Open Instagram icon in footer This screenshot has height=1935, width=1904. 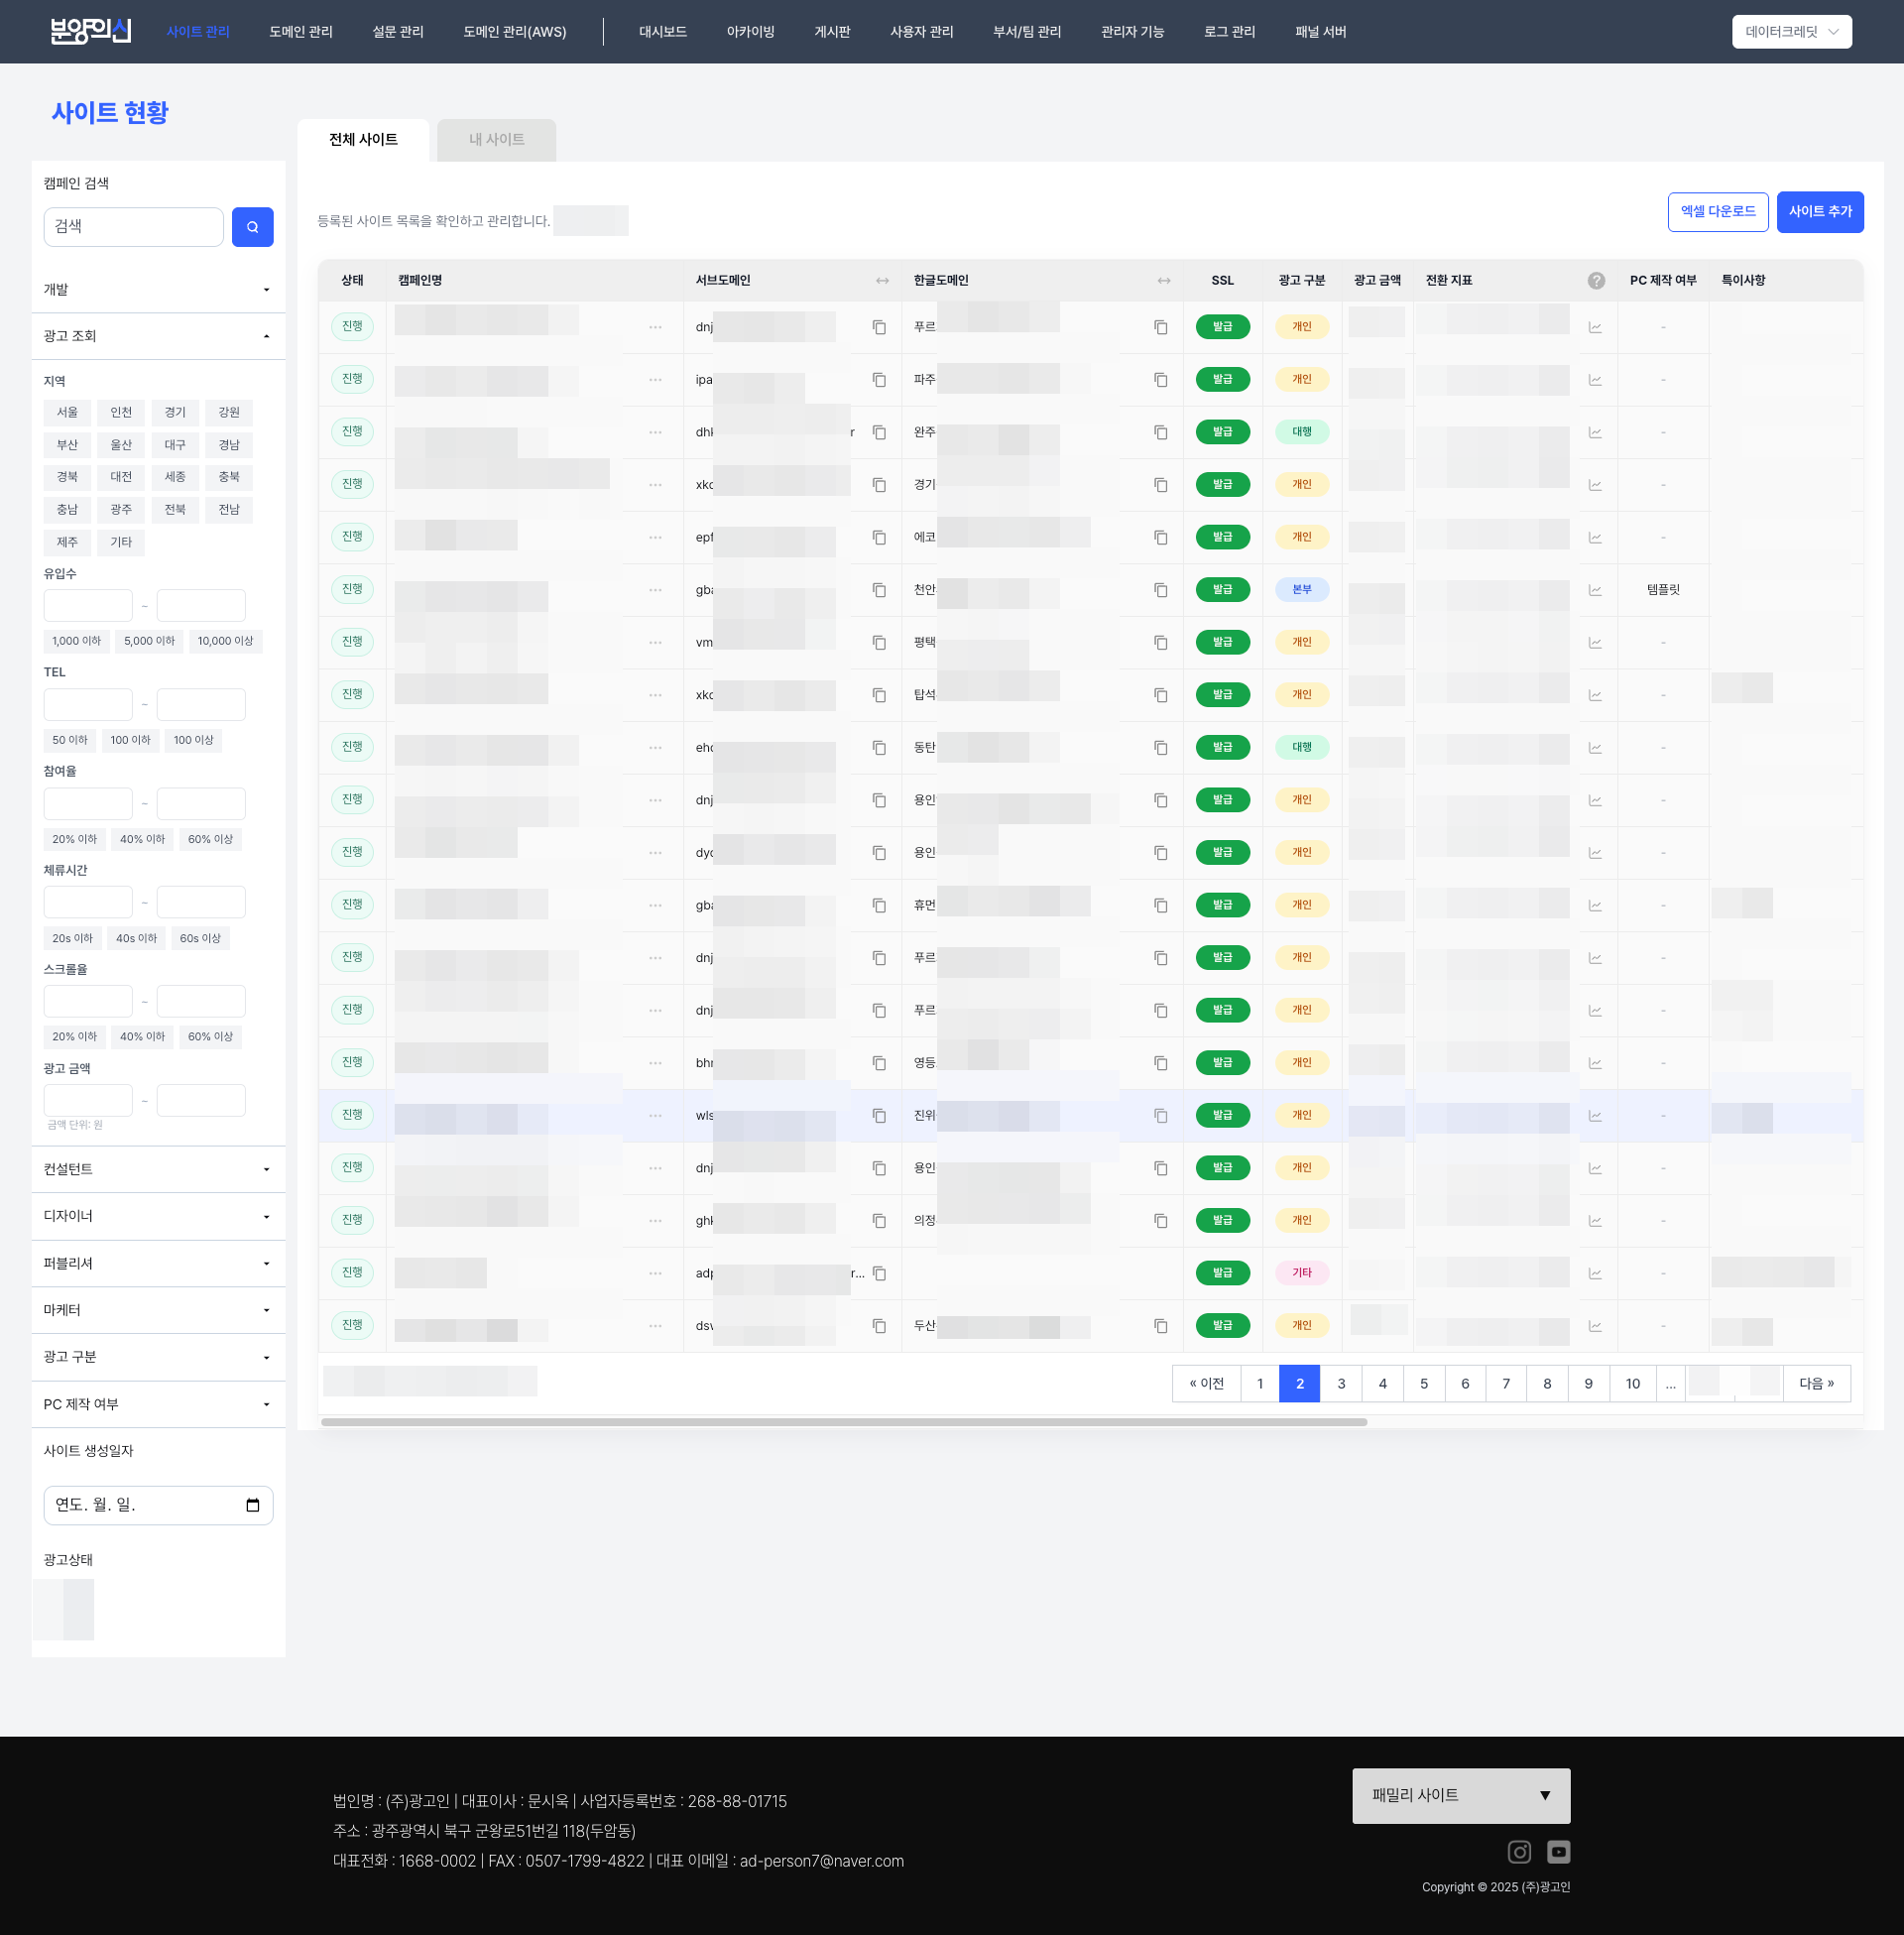1519,1852
